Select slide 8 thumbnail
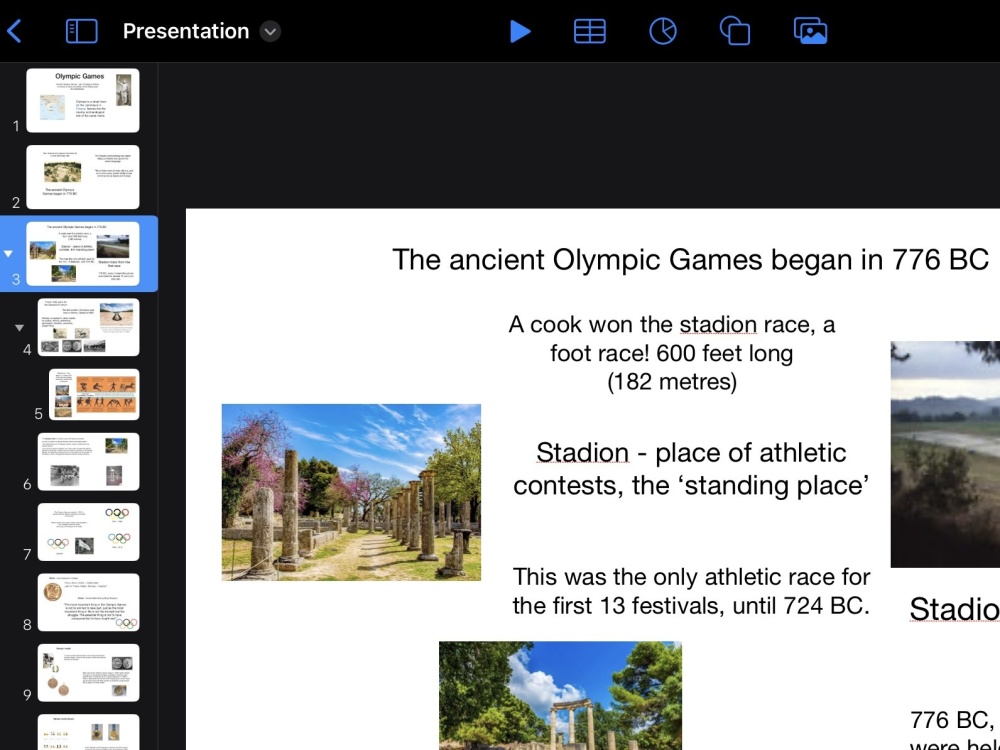The width and height of the screenshot is (1000, 750). click(89, 602)
